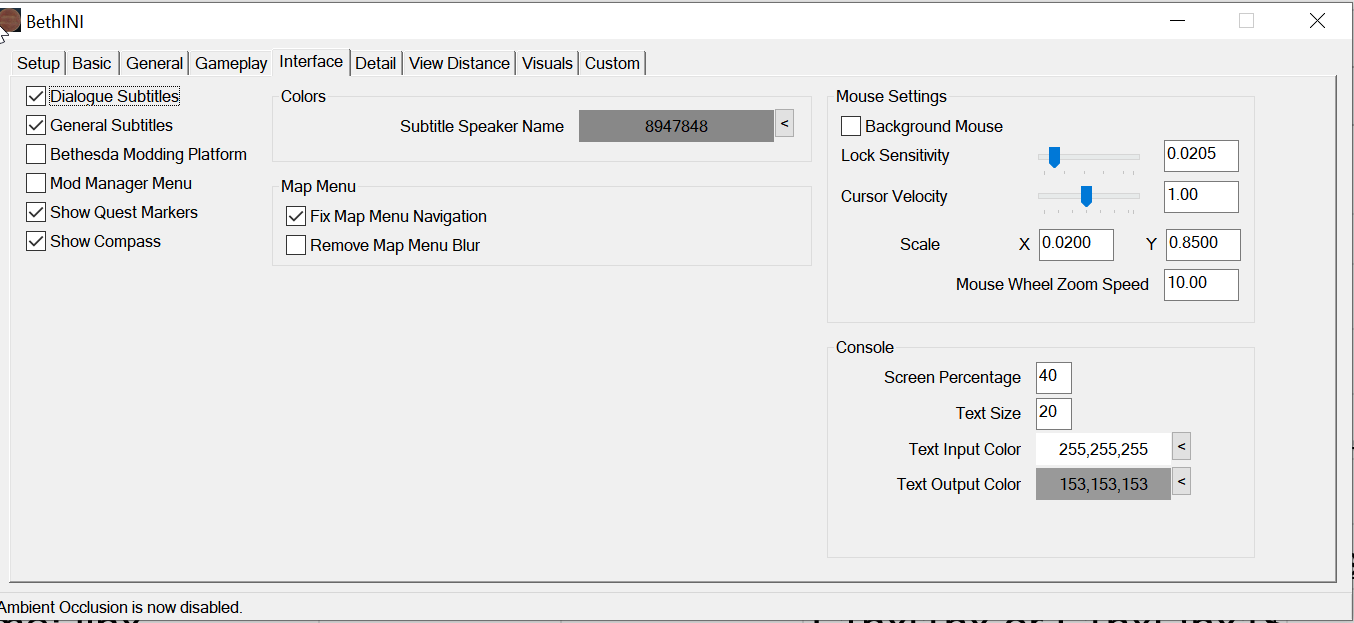Select the Interface tab
The image size is (1354, 623).
click(x=311, y=62)
